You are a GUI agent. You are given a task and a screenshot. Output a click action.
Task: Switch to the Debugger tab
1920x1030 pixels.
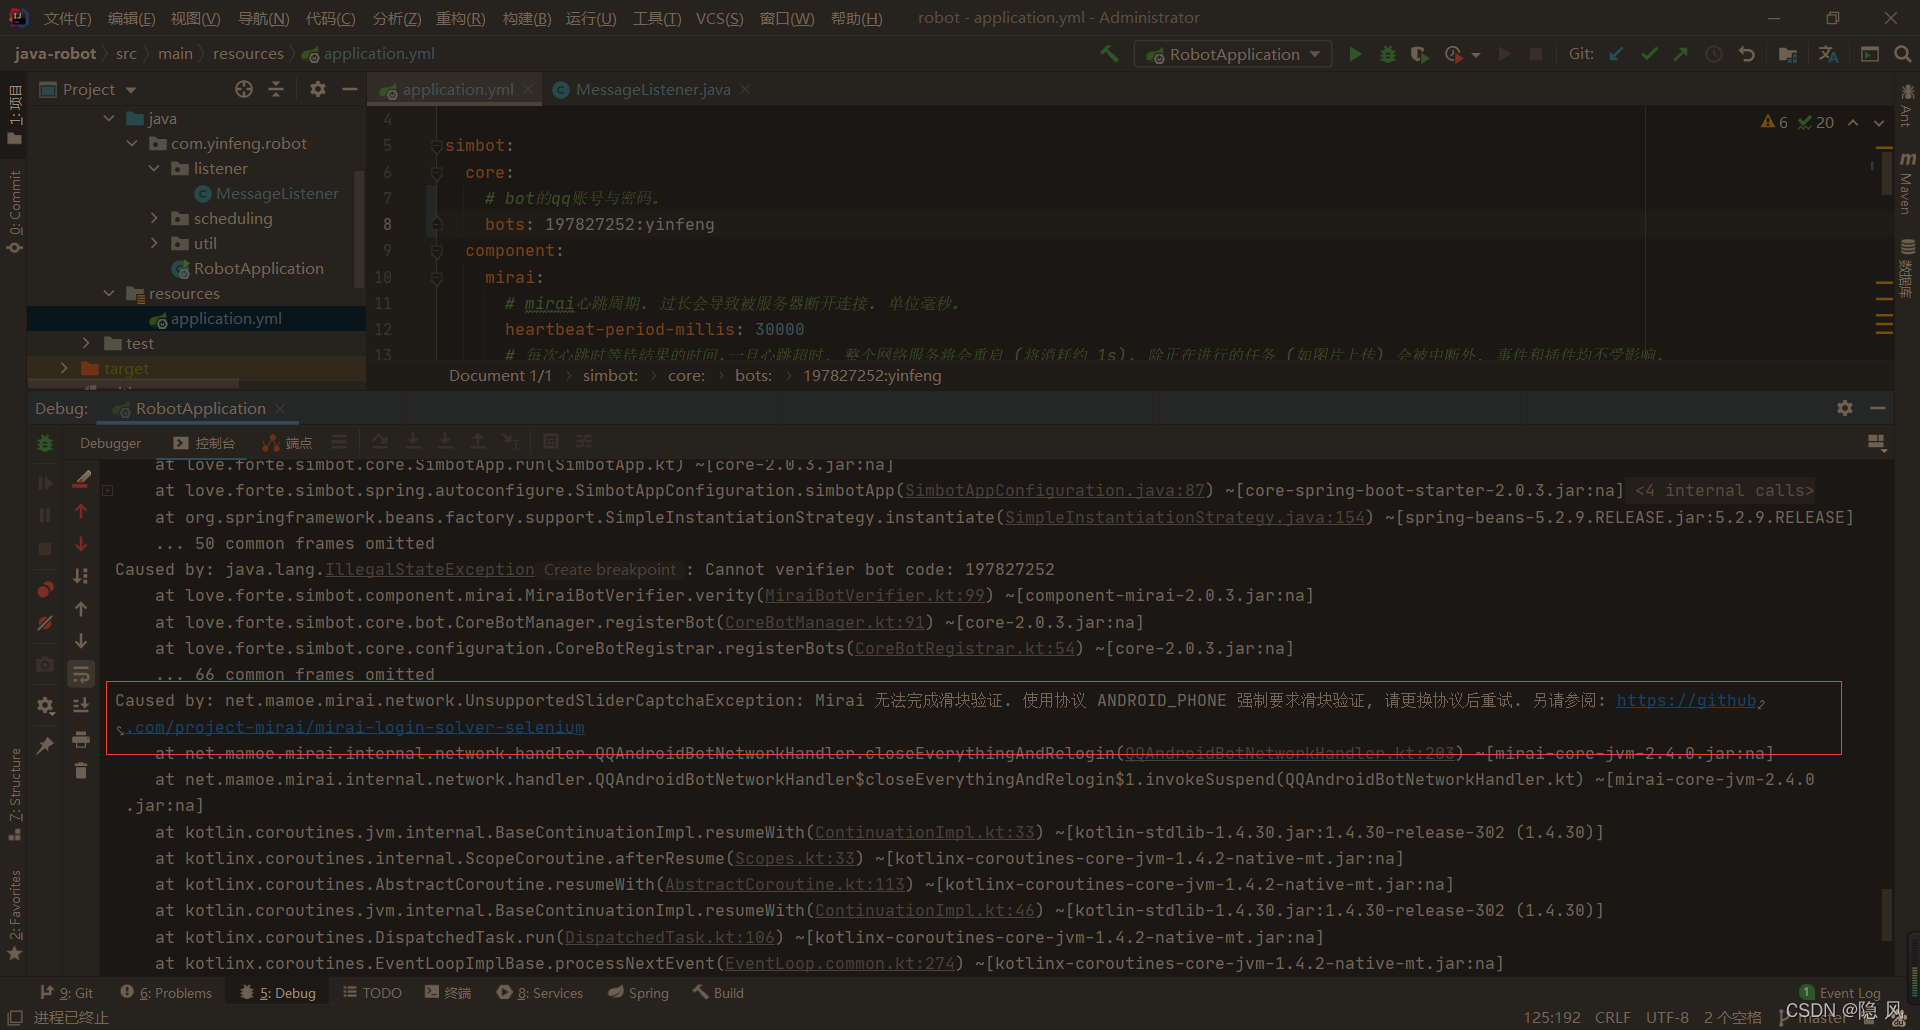110,443
